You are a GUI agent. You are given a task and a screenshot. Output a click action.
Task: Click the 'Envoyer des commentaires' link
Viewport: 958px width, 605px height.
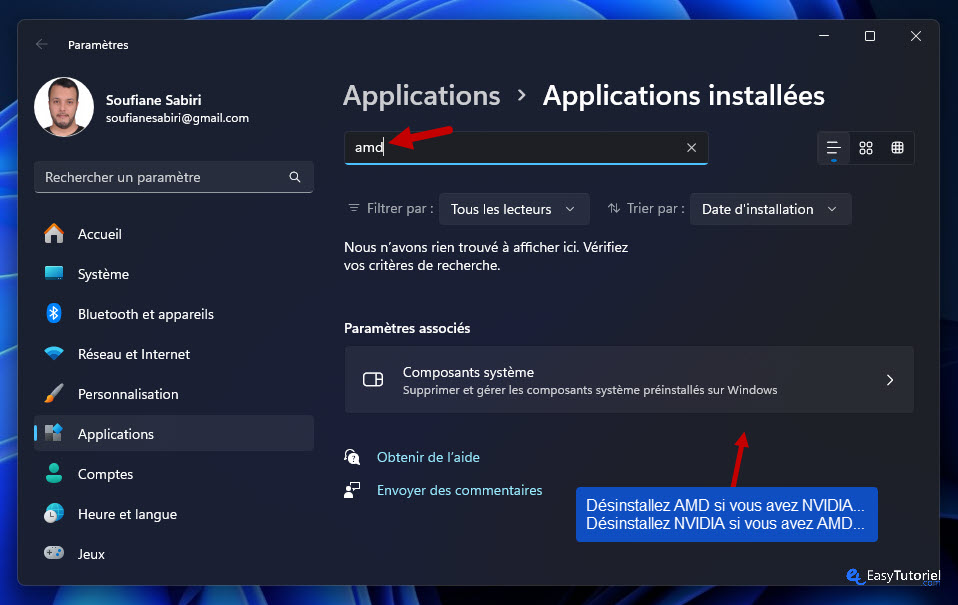pyautogui.click(x=459, y=490)
